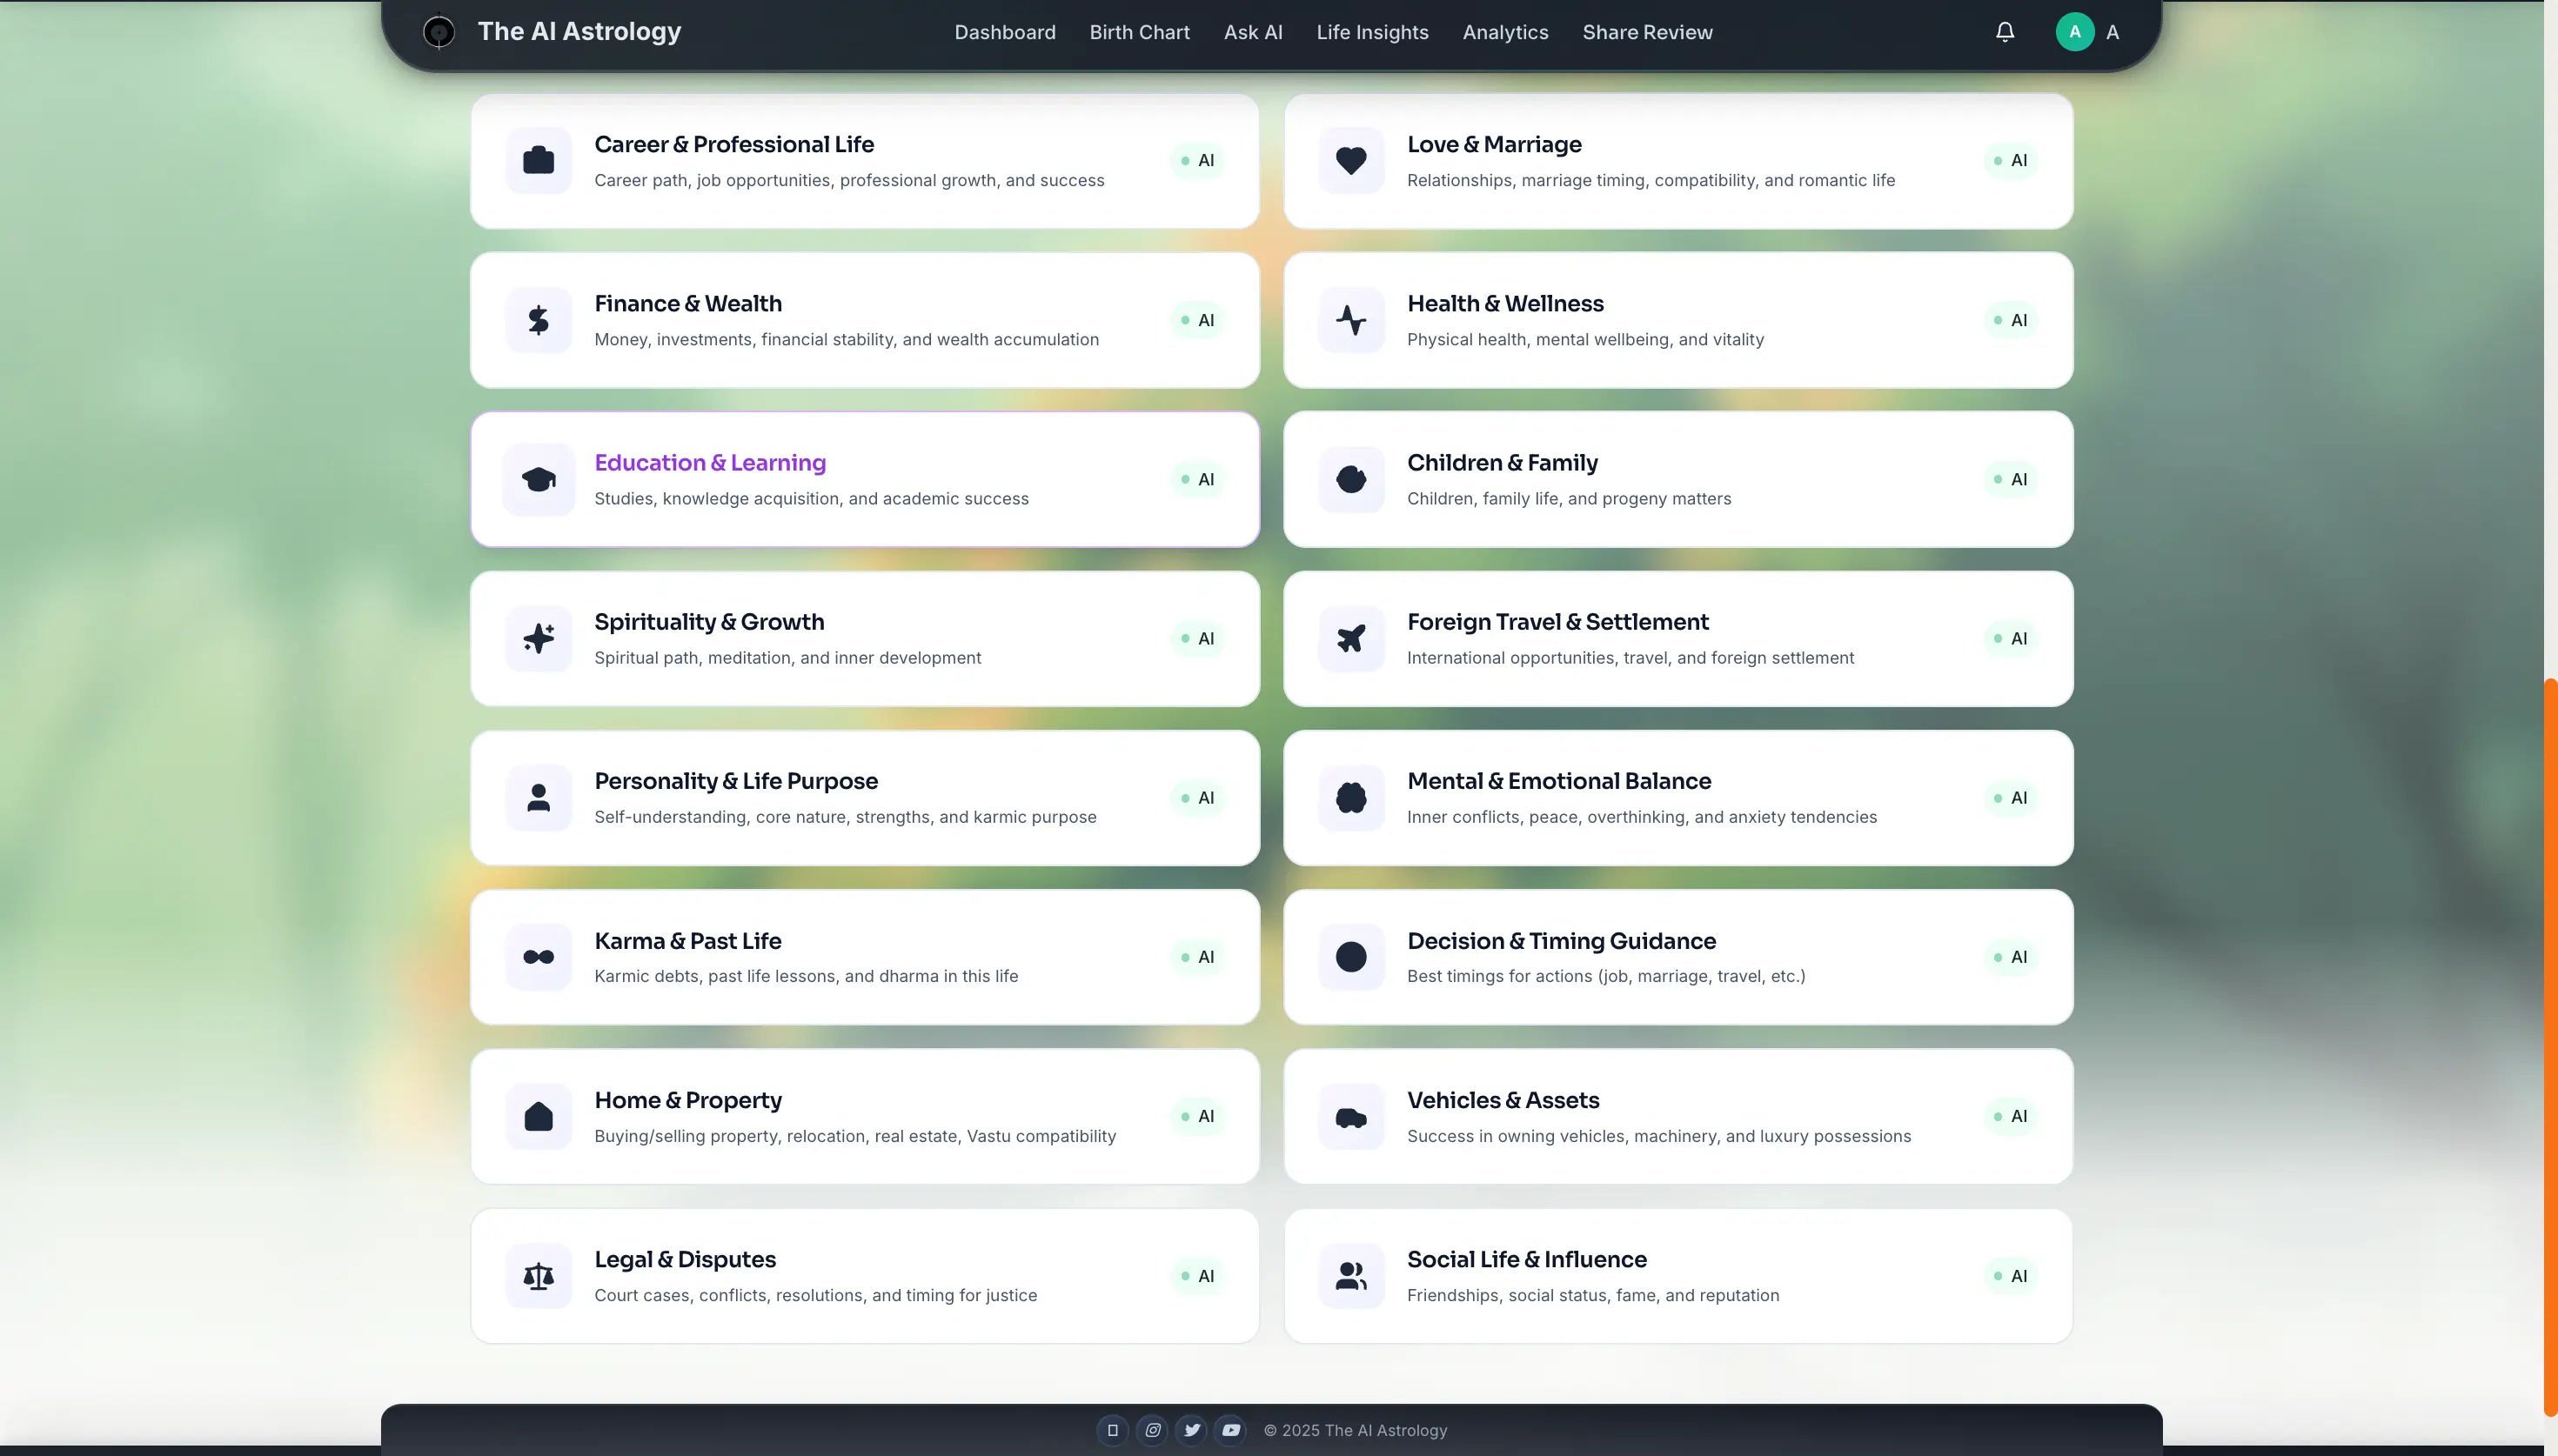Go to Life Insights in navigation

point(1372,32)
